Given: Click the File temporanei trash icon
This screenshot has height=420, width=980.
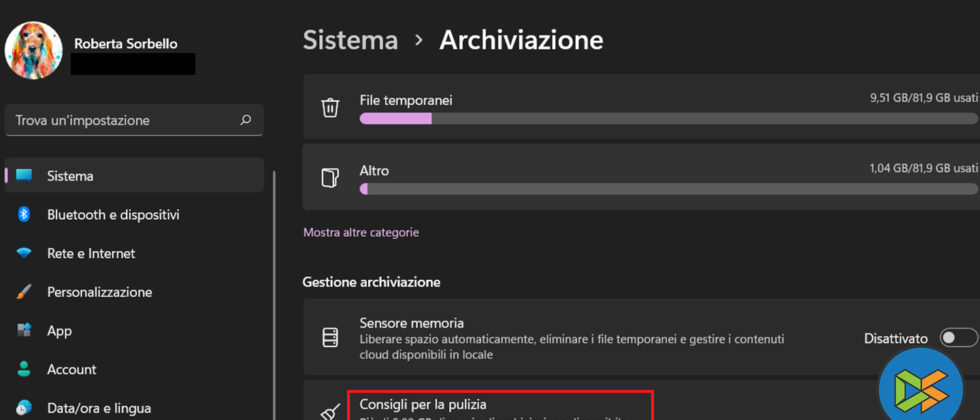Looking at the screenshot, I should pyautogui.click(x=330, y=108).
